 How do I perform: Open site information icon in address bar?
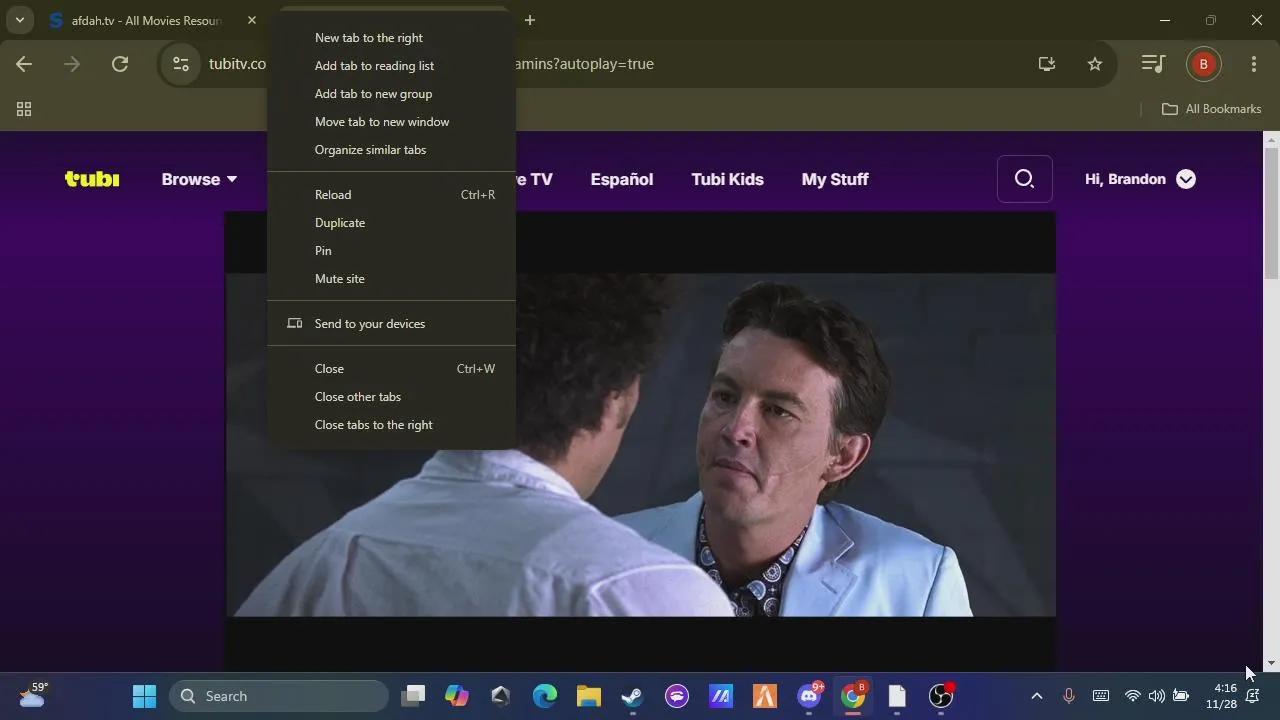click(x=181, y=64)
